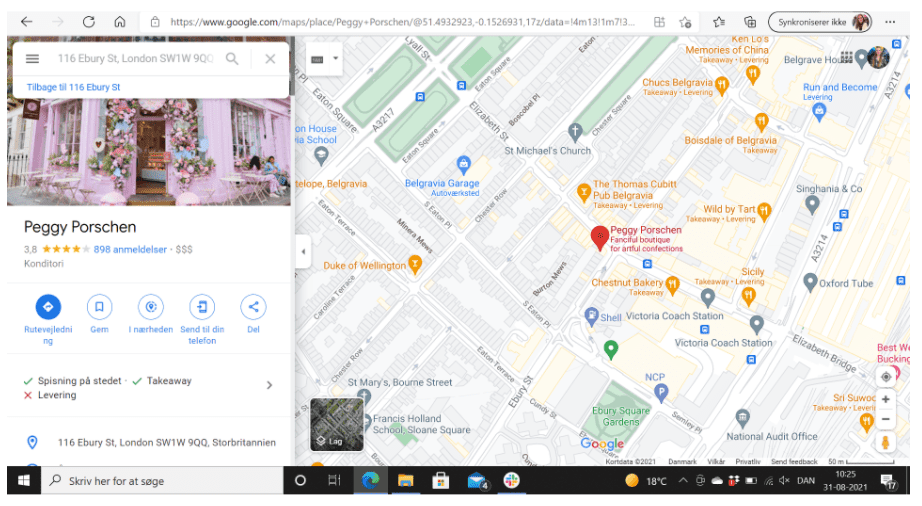The image size is (922, 506).
Task: Open the browser collections icon
Action: tap(750, 22)
